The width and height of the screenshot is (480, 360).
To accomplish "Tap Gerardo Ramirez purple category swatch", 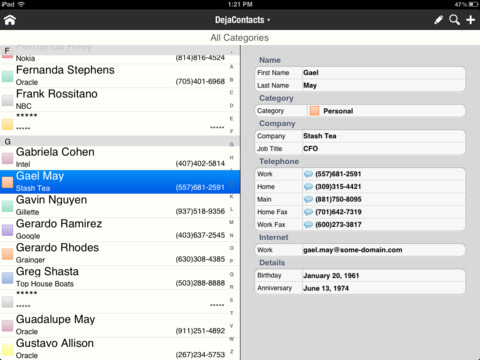I will [x=7, y=230].
